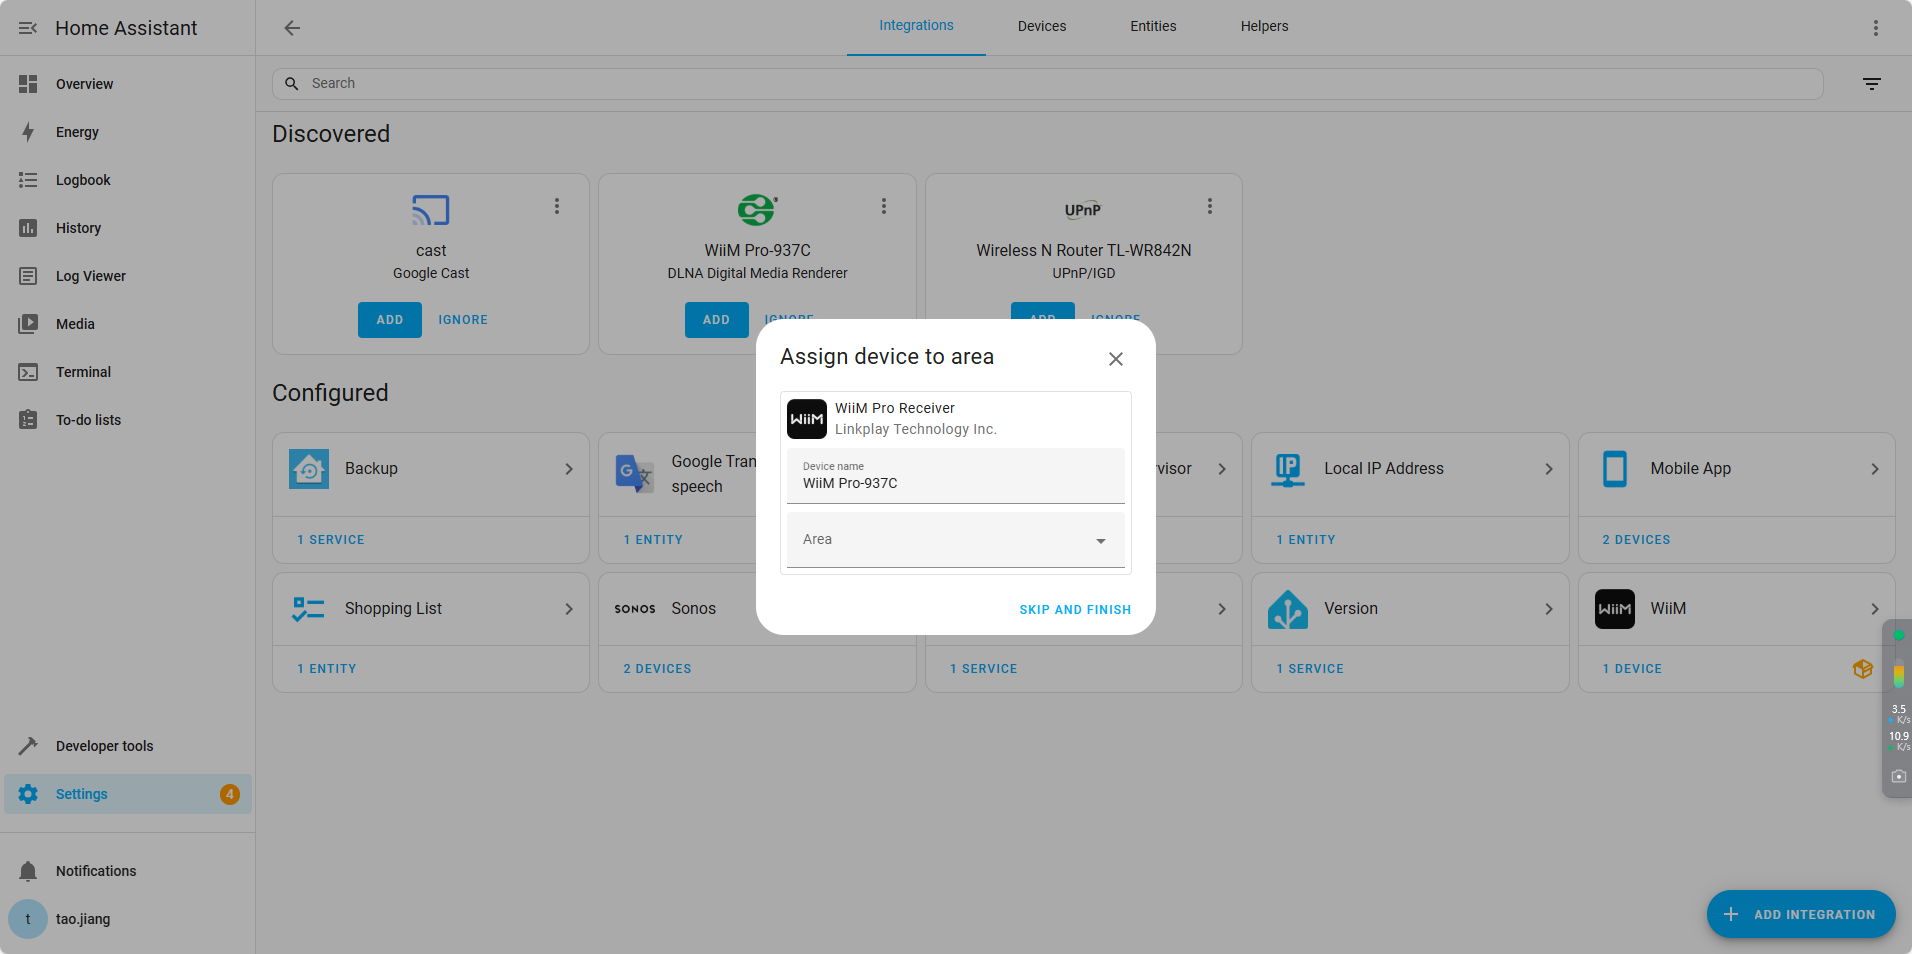The width and height of the screenshot is (1912, 954).
Task: Open the Overview dashboard
Action: click(128, 84)
